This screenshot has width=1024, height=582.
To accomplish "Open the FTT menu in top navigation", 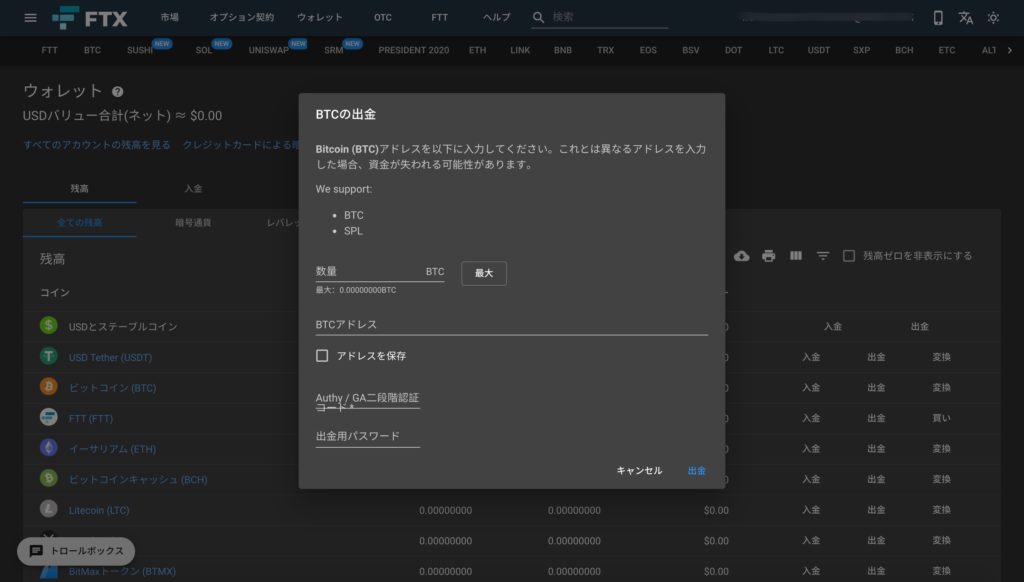I will point(440,18).
